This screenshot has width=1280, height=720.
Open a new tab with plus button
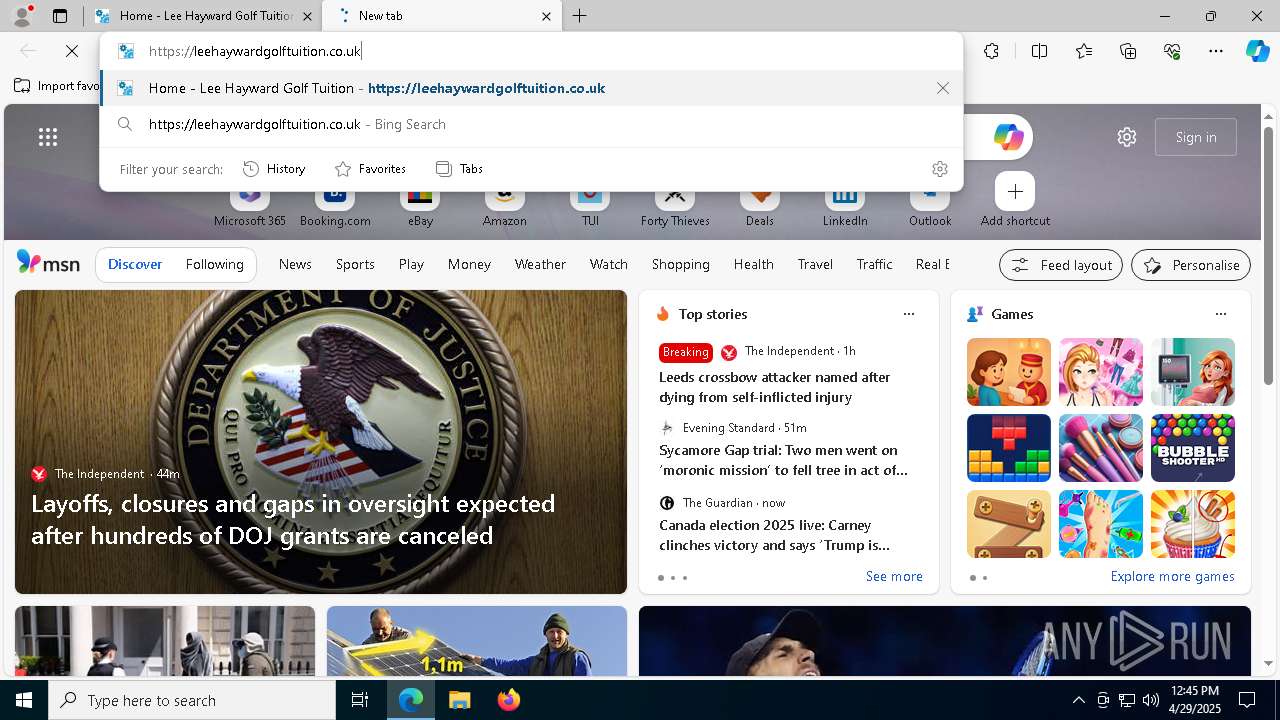580,16
